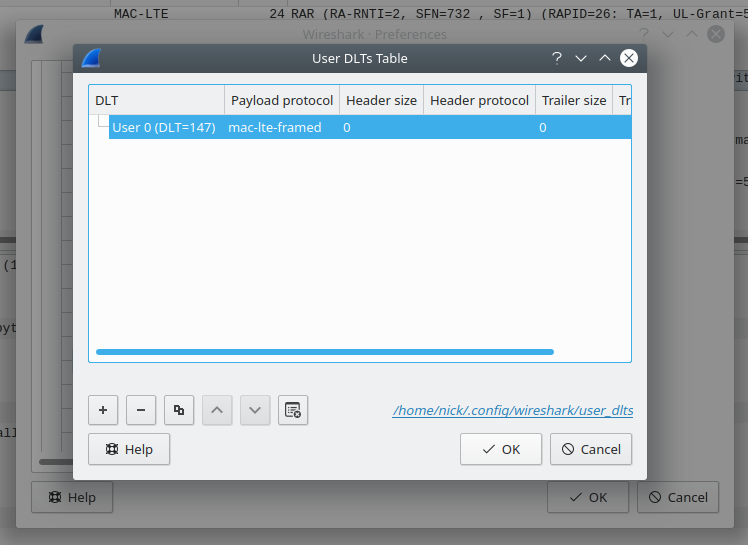This screenshot has width=748, height=545.
Task: Sort by the DLT column header
Action: click(x=156, y=100)
